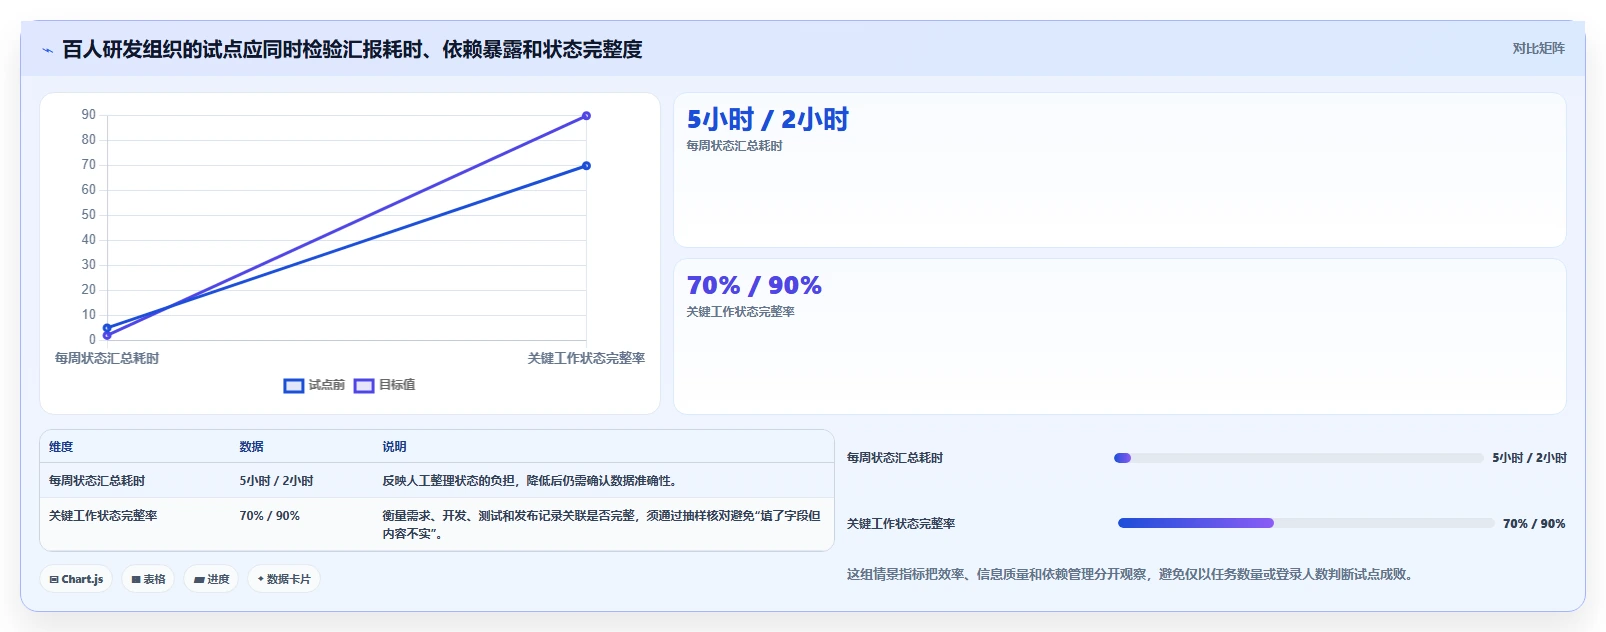Click chart x-axis label 关键工作状态完整率

pyautogui.click(x=586, y=358)
